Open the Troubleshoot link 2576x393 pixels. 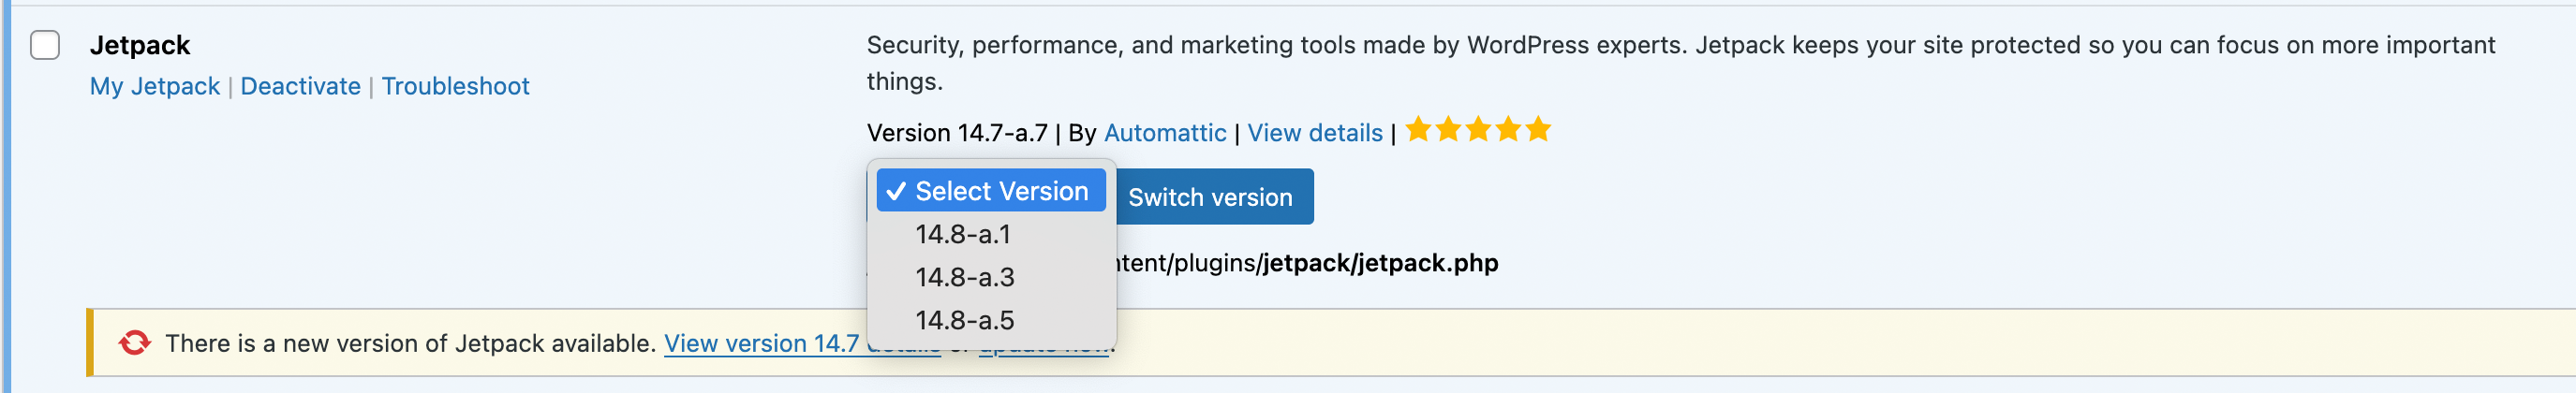(455, 87)
